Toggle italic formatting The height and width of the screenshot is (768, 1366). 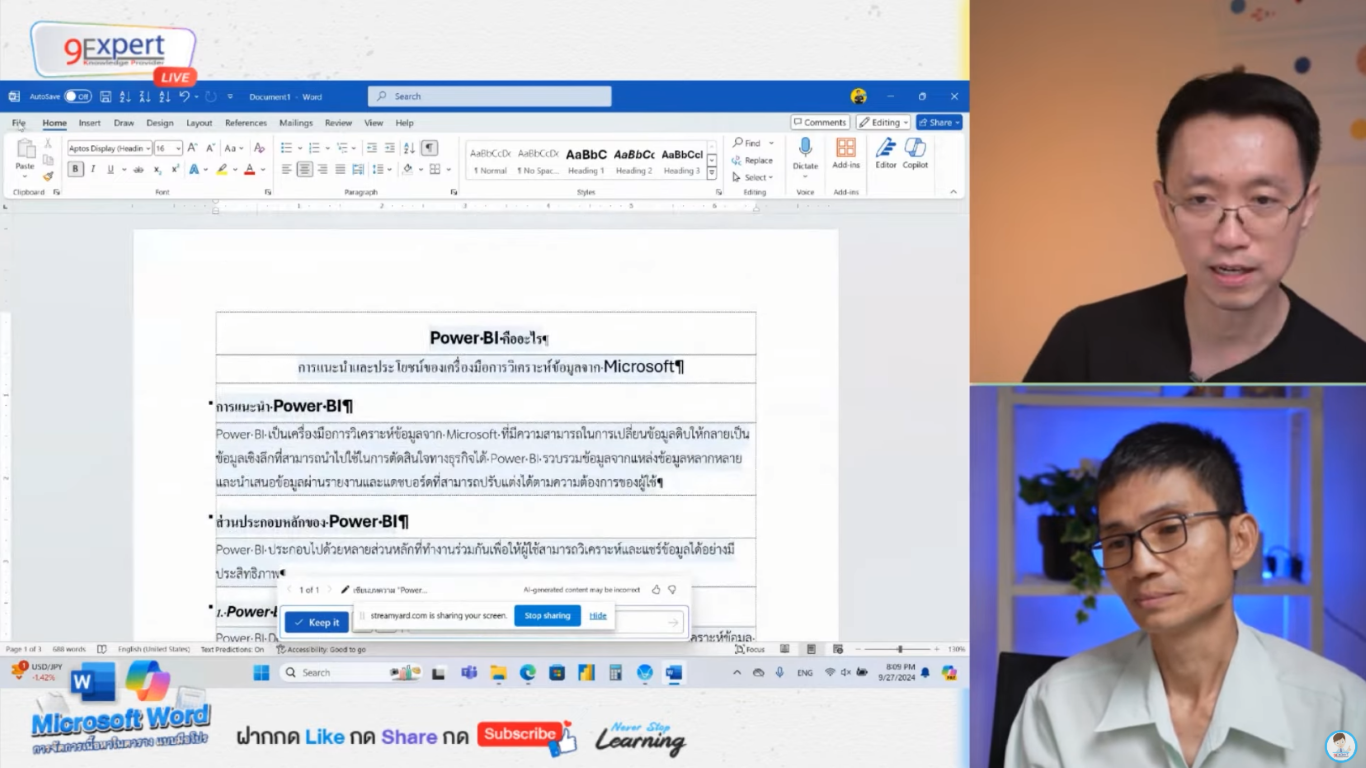click(x=93, y=168)
